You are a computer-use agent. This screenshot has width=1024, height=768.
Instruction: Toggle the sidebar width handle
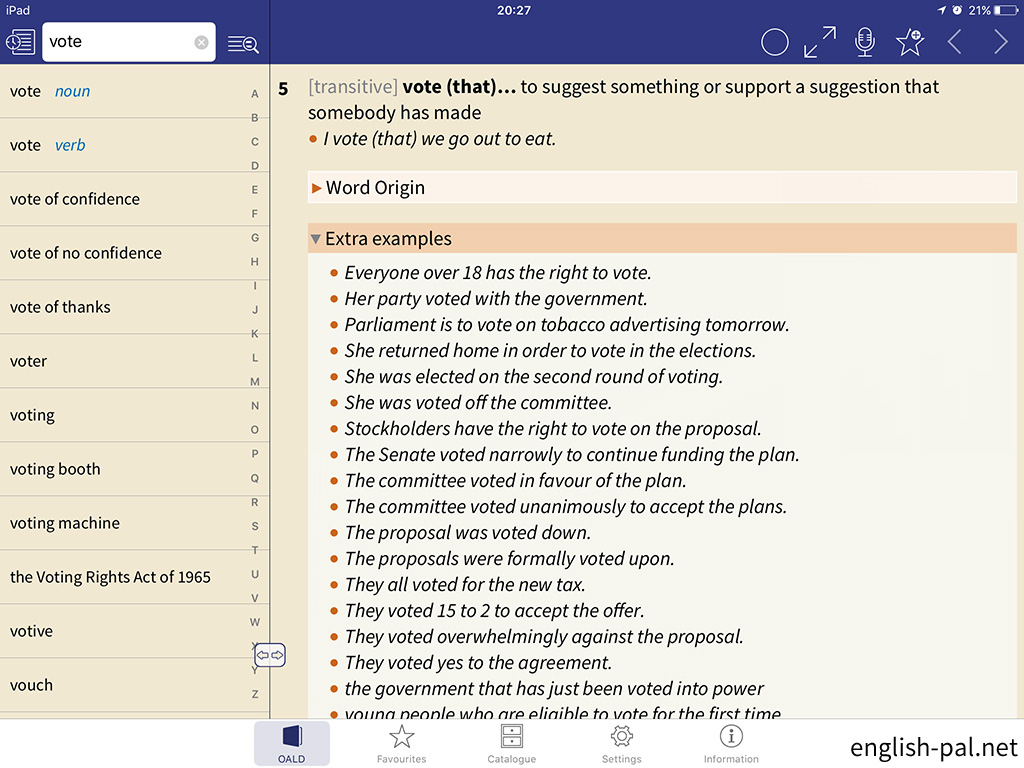click(270, 656)
